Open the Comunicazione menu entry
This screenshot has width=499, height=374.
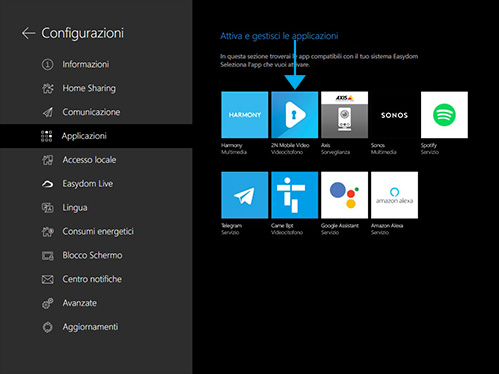tap(96, 112)
